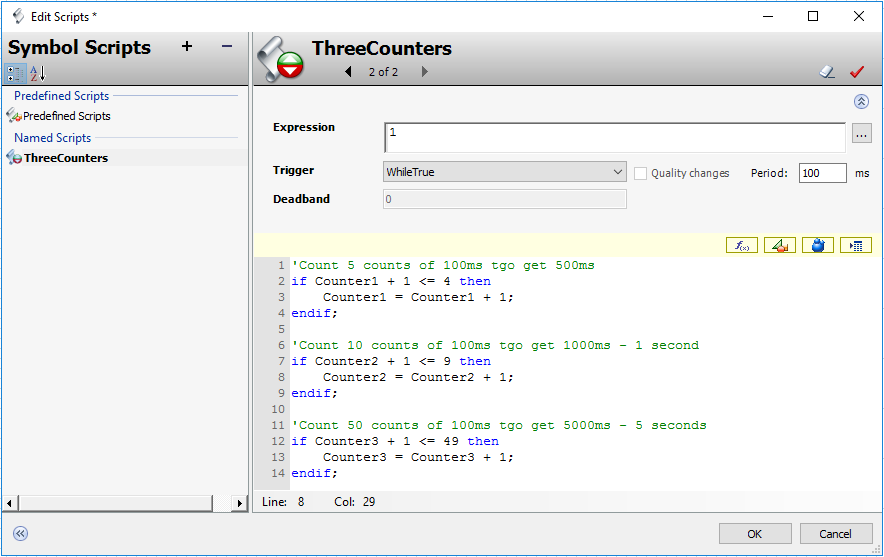Select Predefined Scripts in the list
The width and height of the screenshot is (884, 557).
pos(66,116)
